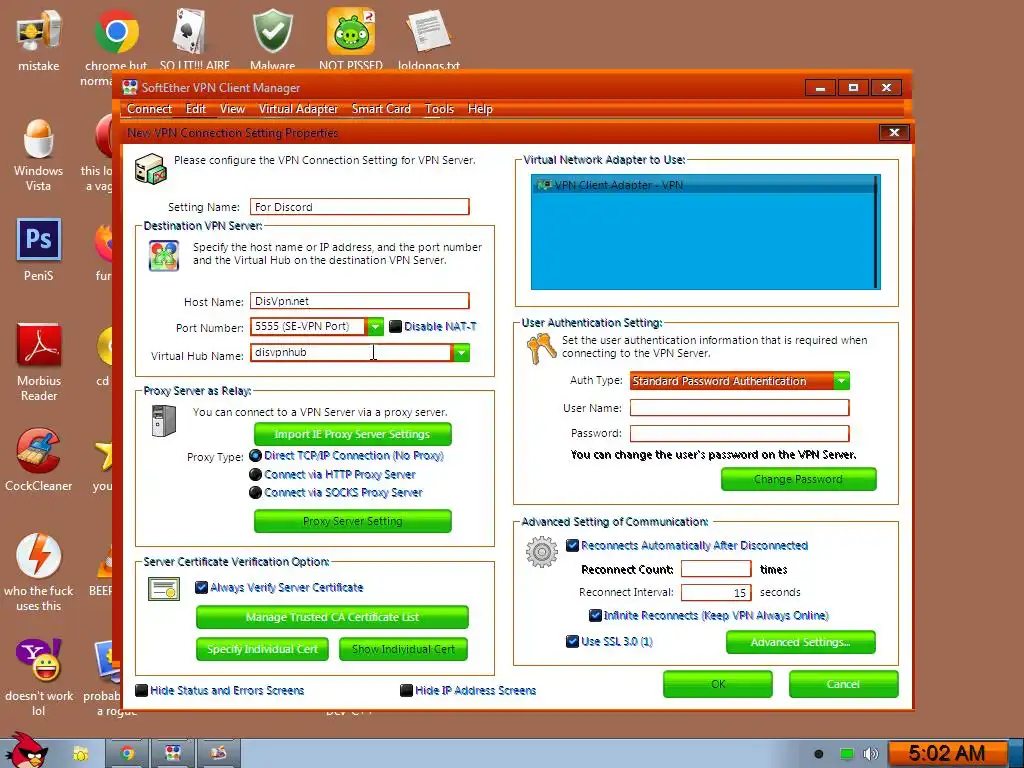This screenshot has height=768, width=1024.
Task: Enable Hide IP Address Screens
Action: tap(406, 690)
